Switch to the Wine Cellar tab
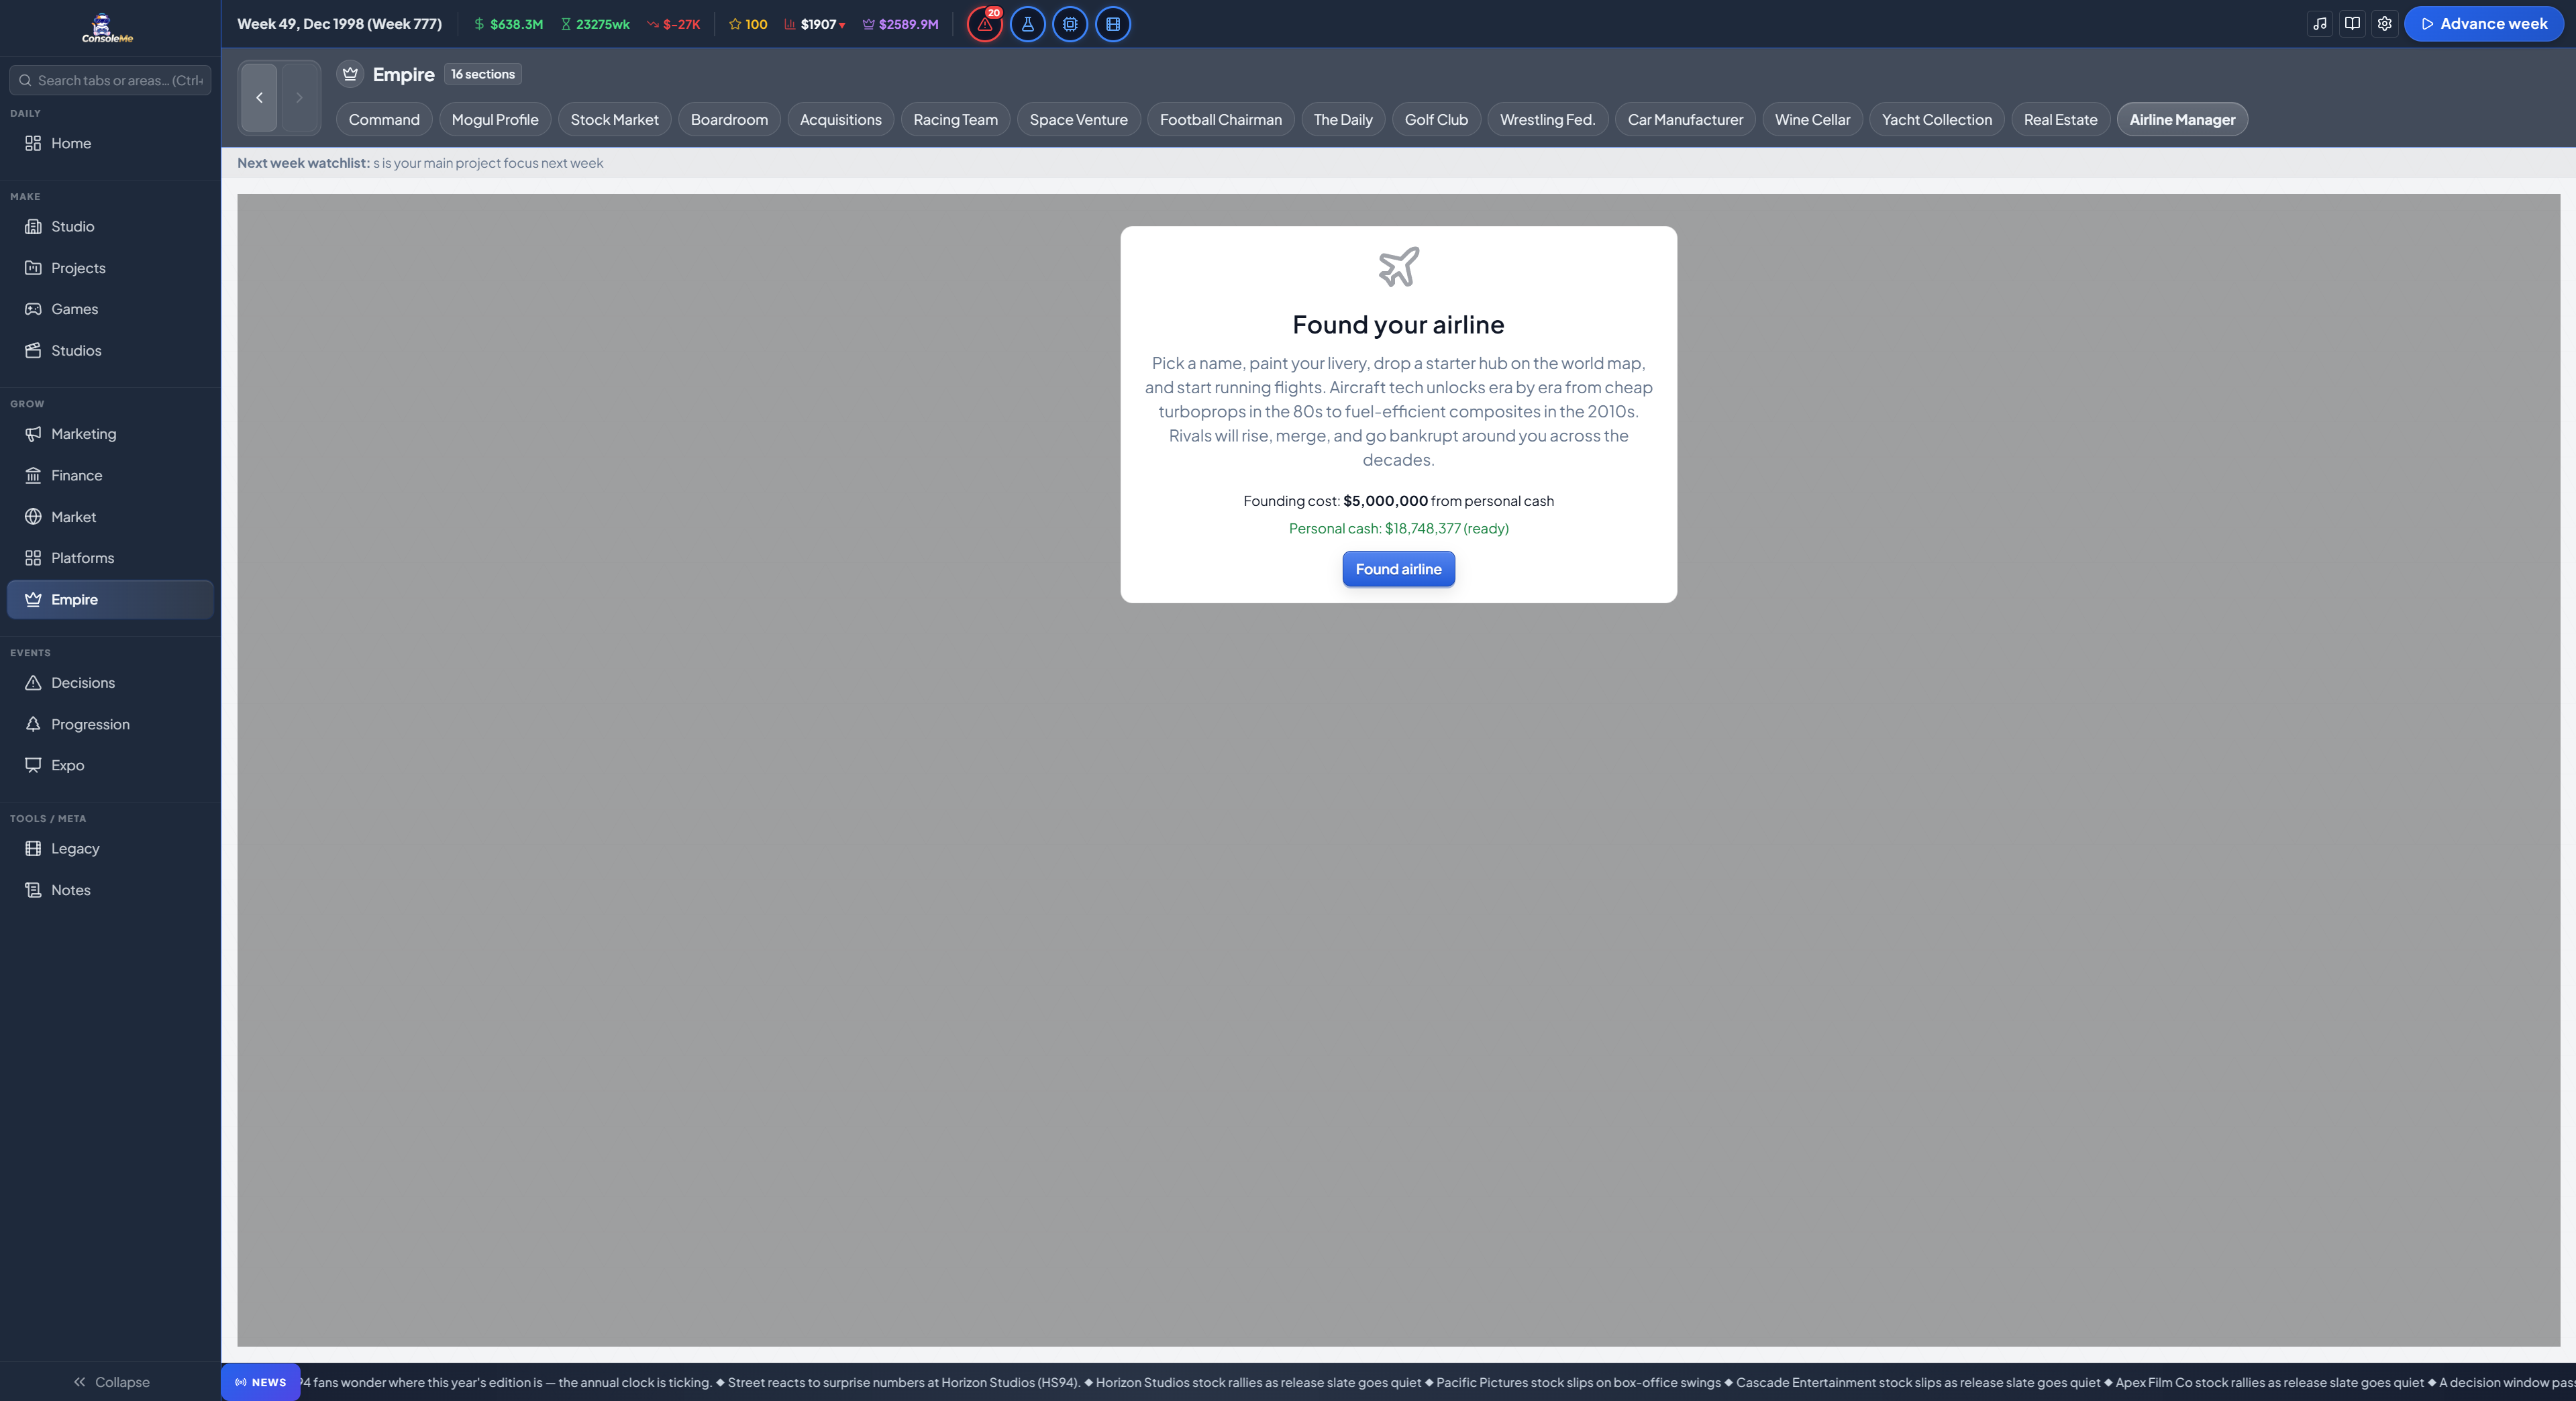 click(x=1812, y=119)
